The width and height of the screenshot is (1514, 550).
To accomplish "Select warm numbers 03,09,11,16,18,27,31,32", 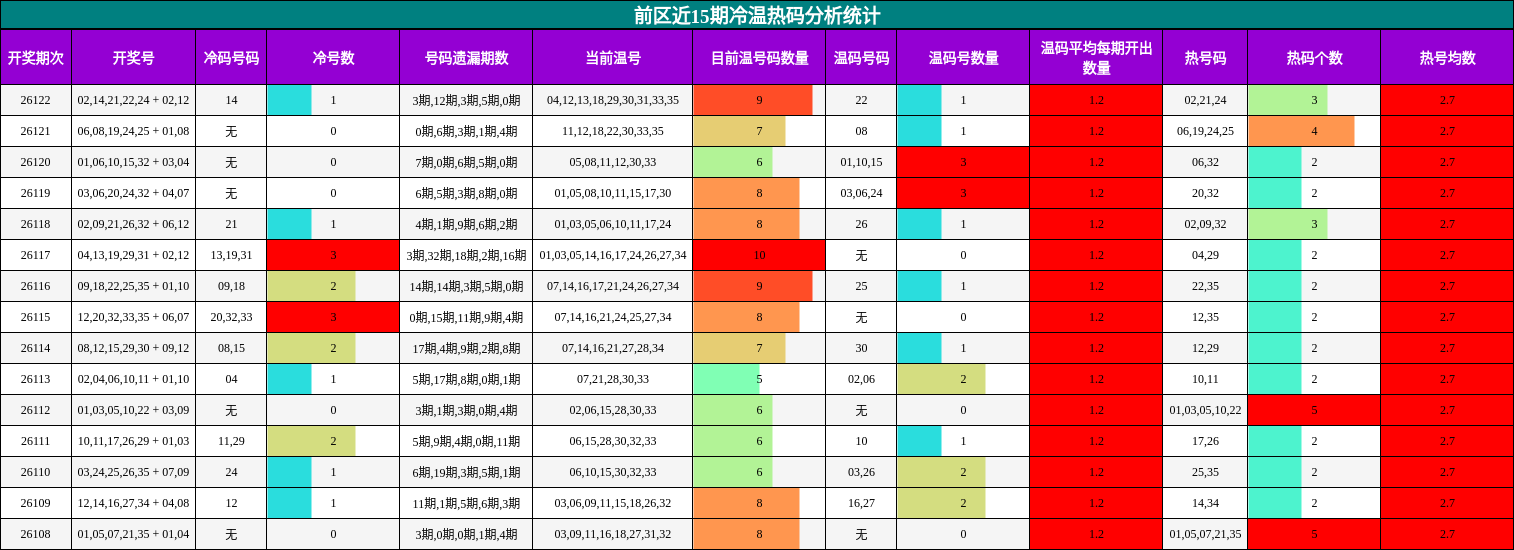I will click(612, 534).
